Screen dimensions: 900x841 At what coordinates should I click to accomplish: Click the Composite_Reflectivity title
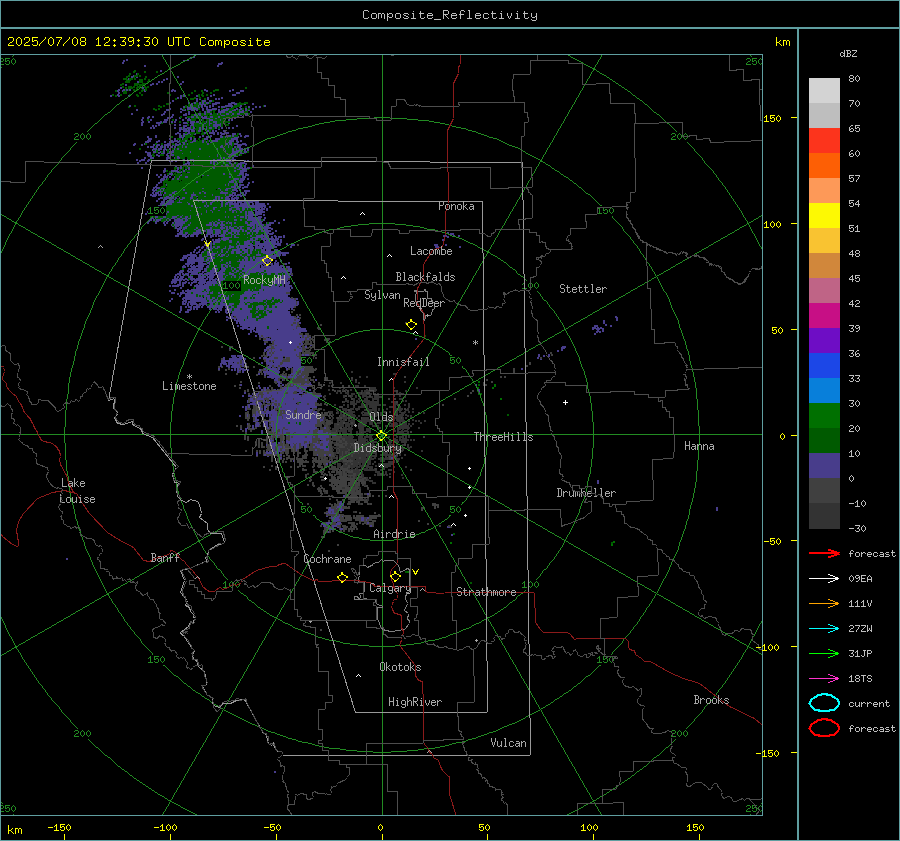[x=449, y=15]
